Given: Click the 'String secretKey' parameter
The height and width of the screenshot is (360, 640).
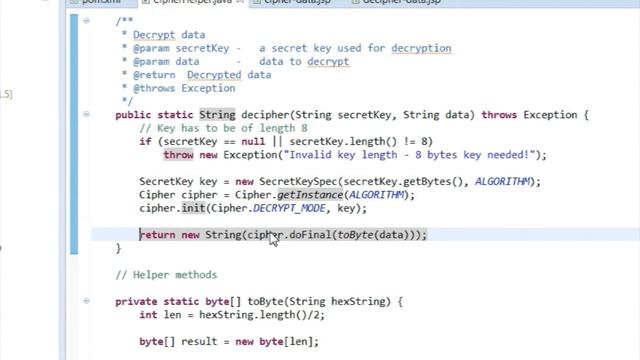Looking at the screenshot, I should pos(343,115).
